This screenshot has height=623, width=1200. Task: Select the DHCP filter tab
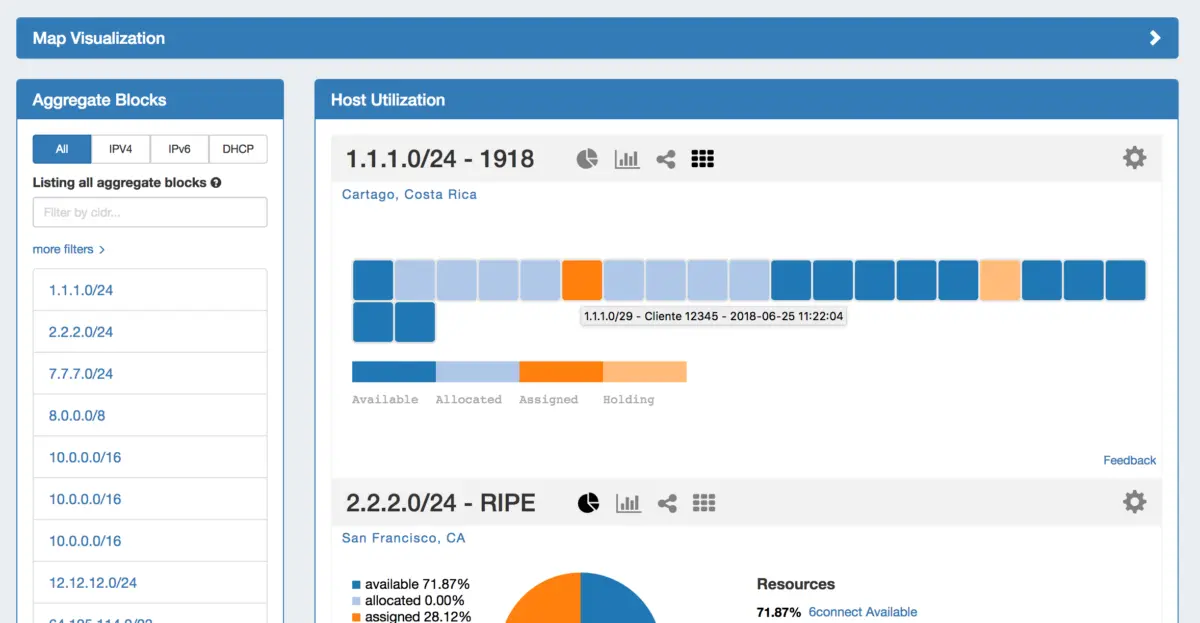coord(238,149)
